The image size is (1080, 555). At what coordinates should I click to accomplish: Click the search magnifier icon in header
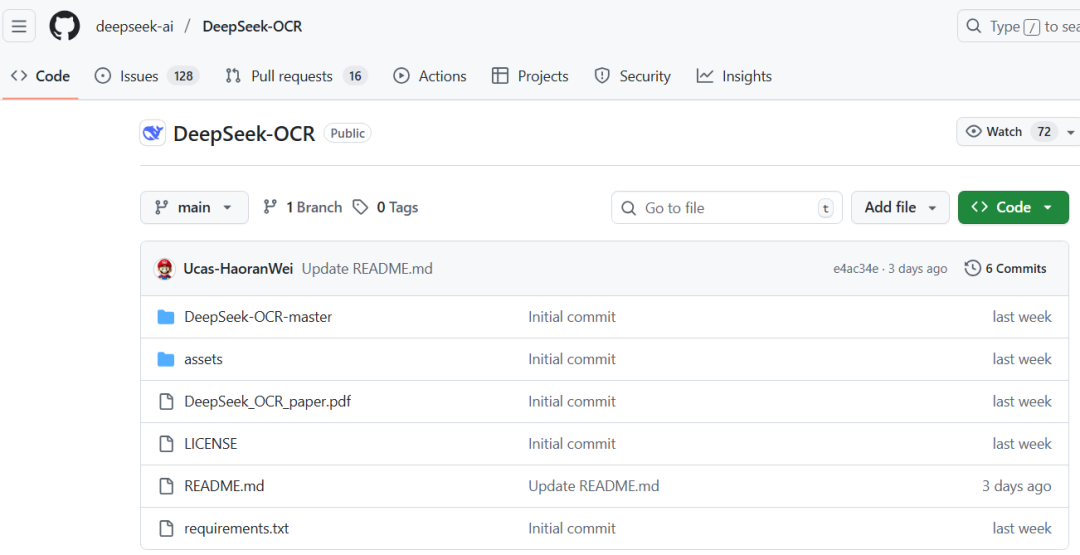(x=974, y=27)
